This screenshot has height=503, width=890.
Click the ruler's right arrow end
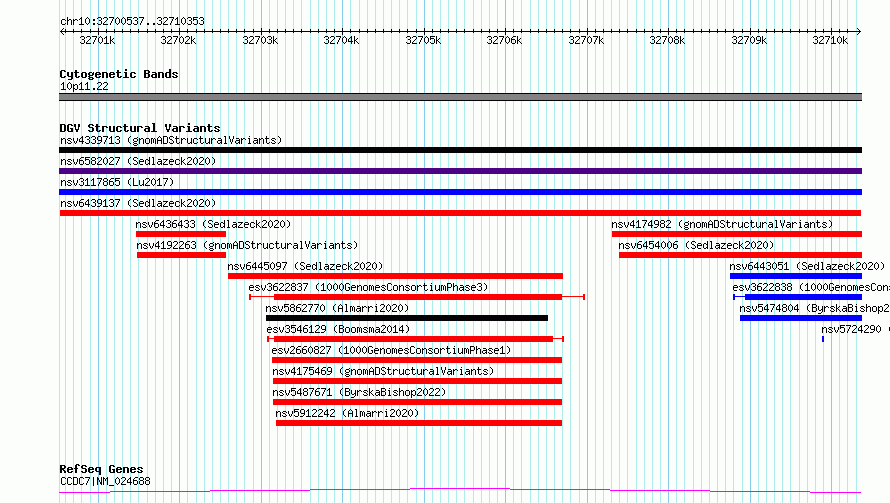[859, 31]
